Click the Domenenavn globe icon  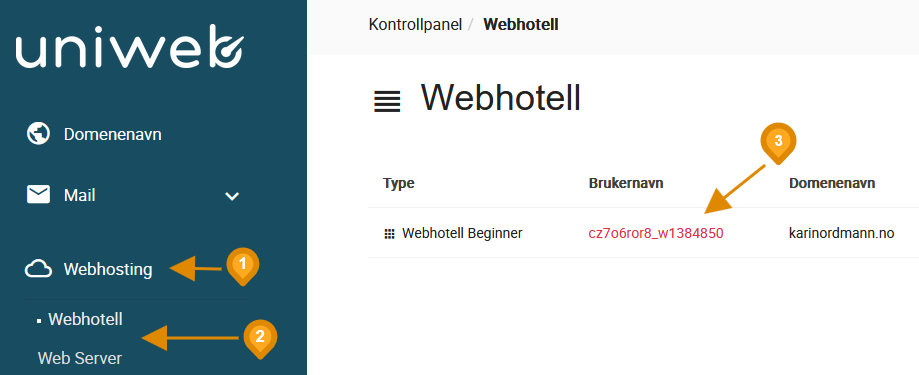point(38,134)
